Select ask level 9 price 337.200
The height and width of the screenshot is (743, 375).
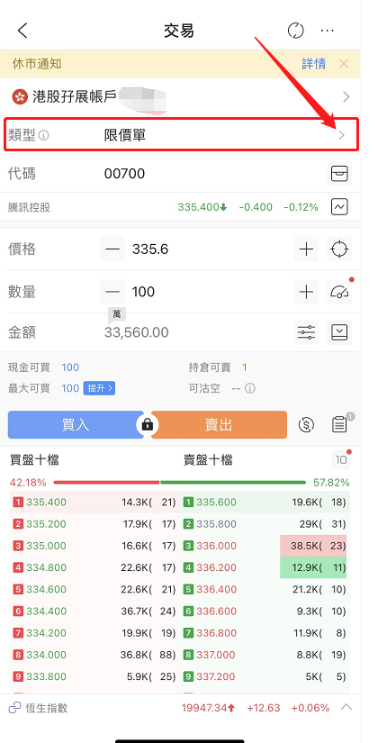coord(216,677)
